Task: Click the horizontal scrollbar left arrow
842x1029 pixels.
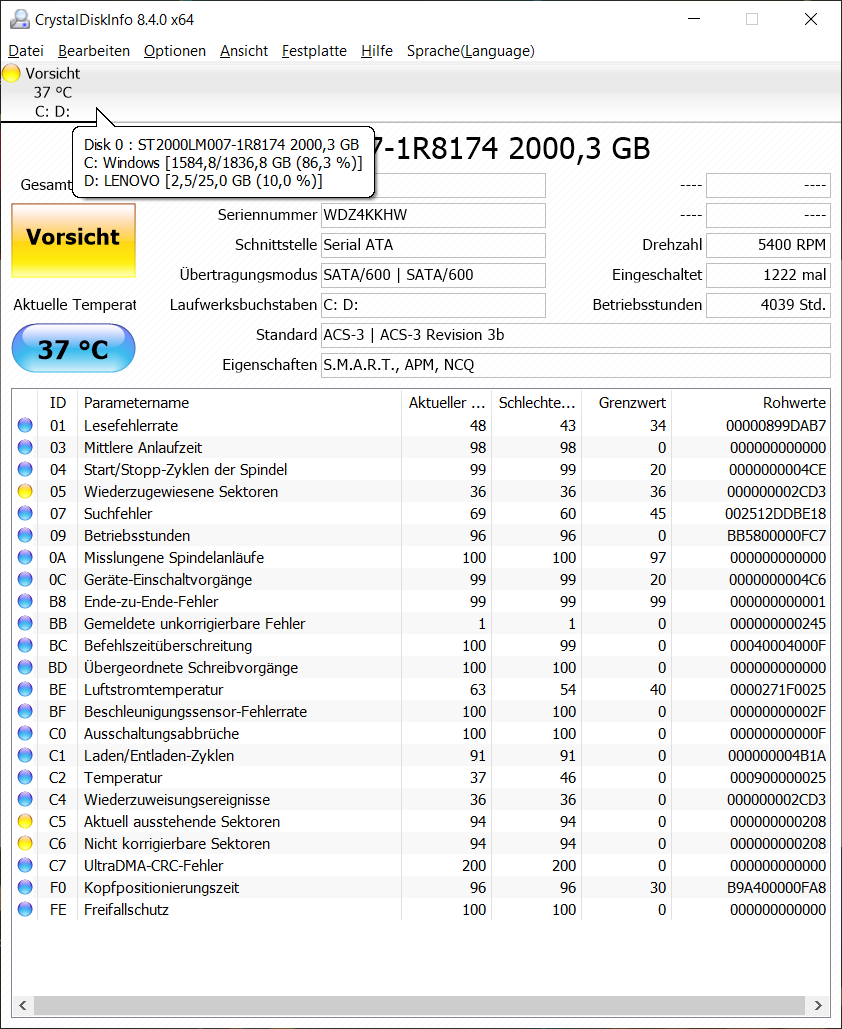Action: 22,1005
